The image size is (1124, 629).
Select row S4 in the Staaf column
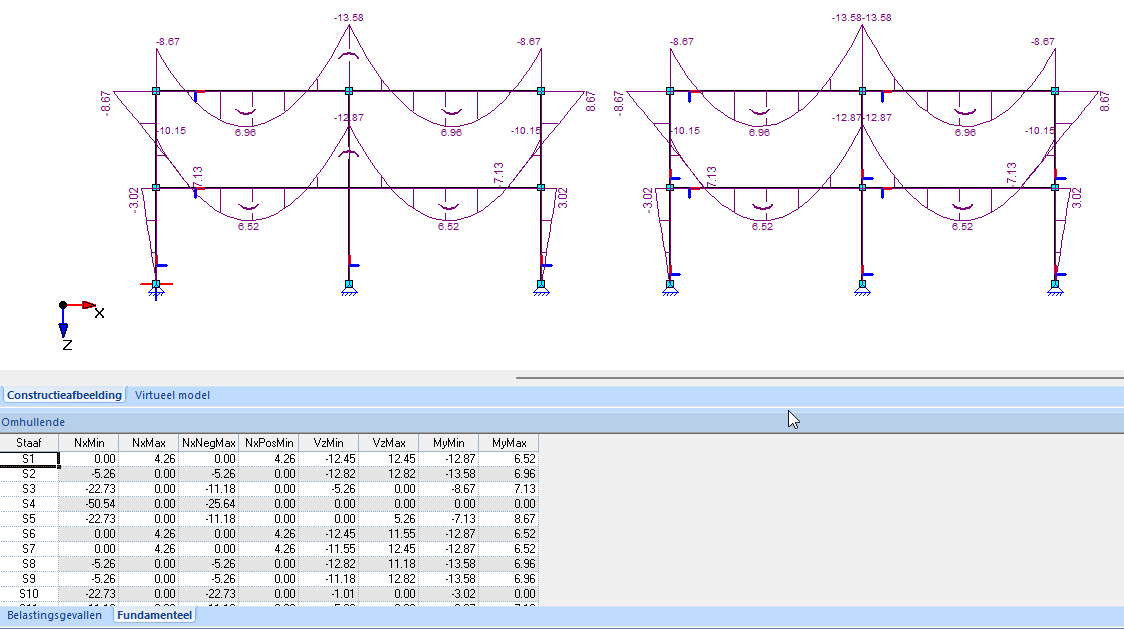click(29, 504)
